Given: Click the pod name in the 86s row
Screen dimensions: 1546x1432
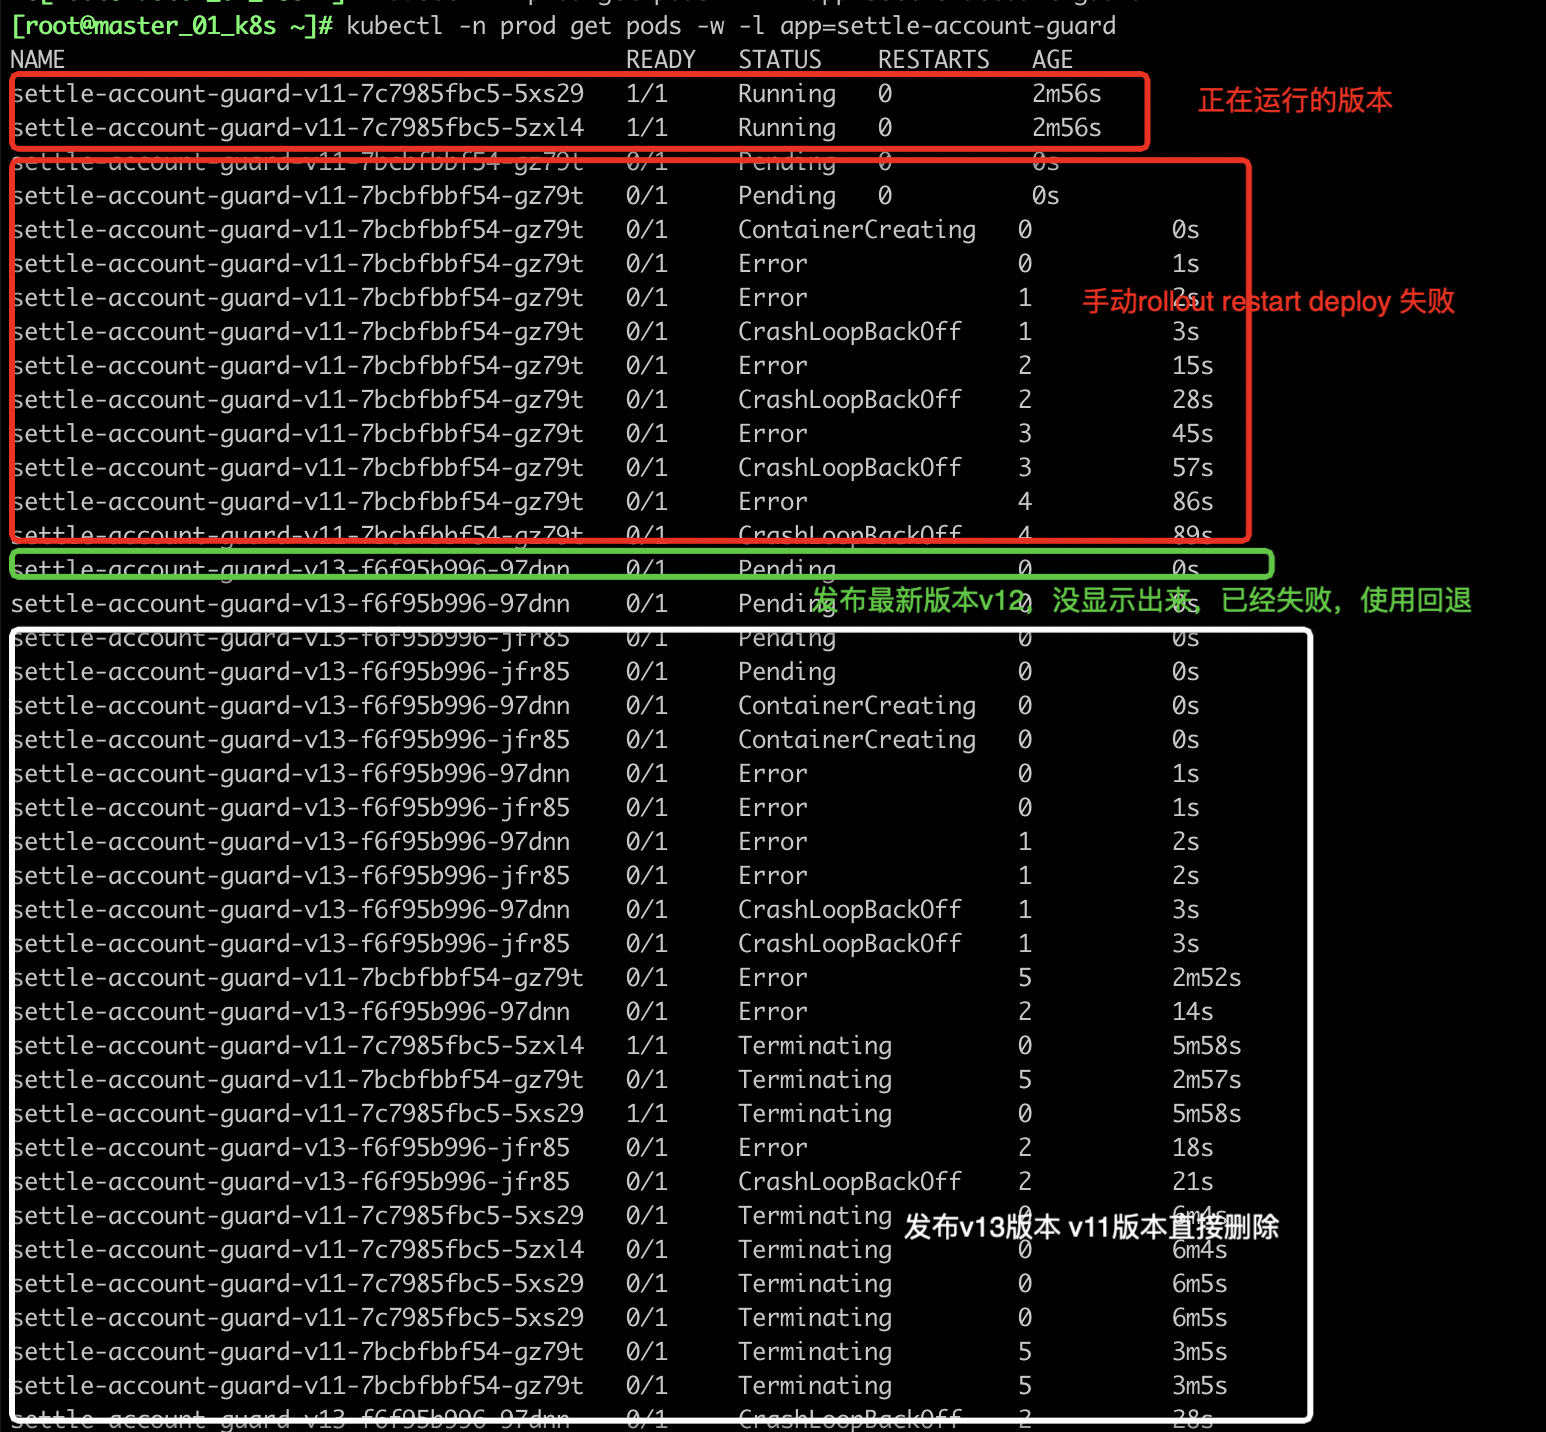Looking at the screenshot, I should 298,502.
